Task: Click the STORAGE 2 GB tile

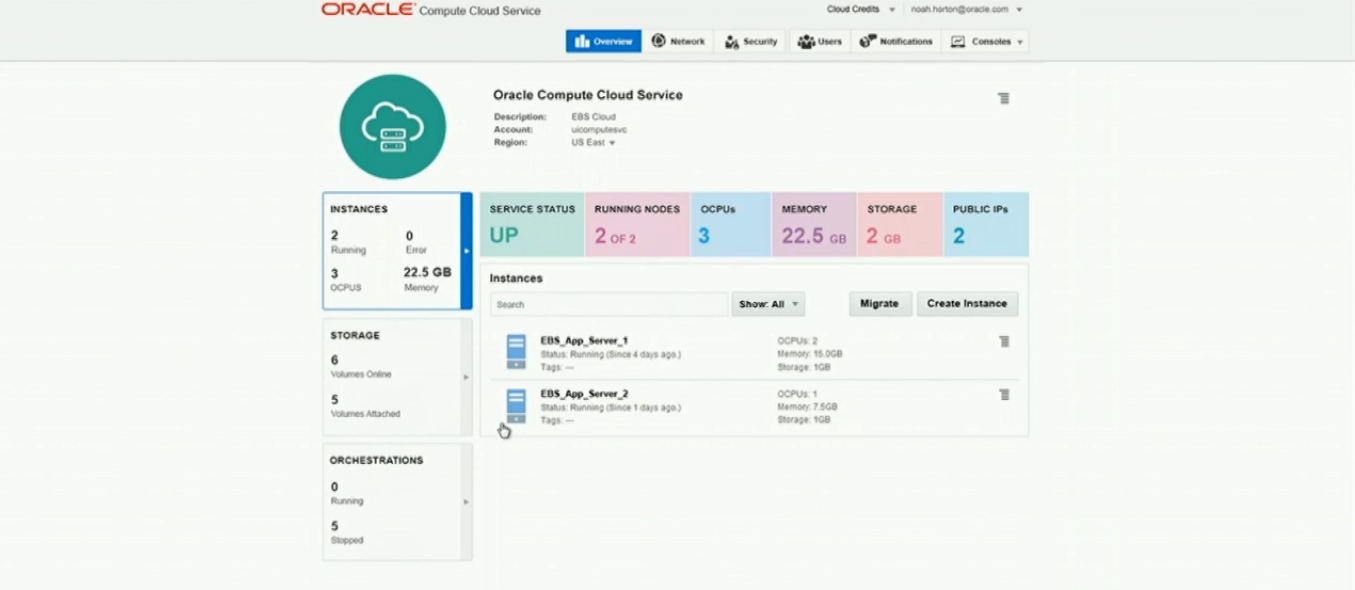Action: 899,225
